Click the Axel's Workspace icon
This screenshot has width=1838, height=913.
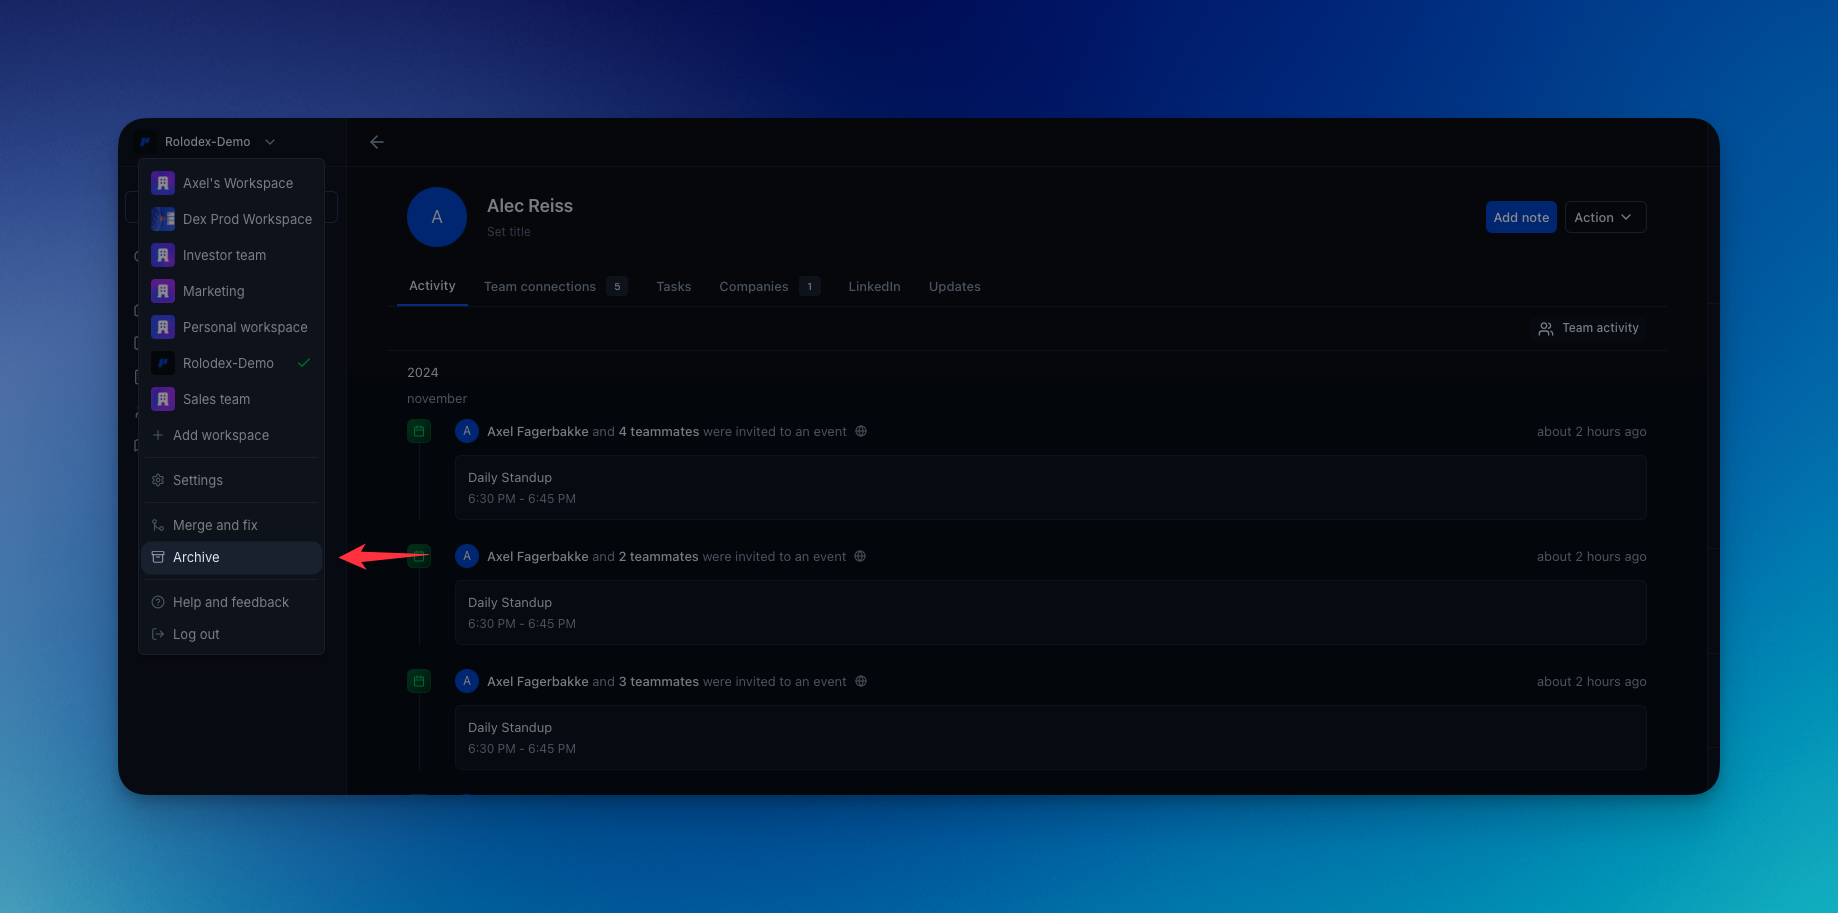tap(163, 183)
